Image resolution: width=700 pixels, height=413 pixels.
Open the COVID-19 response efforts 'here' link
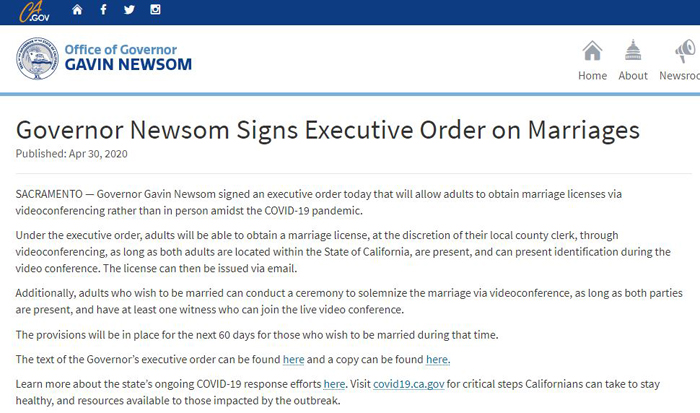coord(334,384)
